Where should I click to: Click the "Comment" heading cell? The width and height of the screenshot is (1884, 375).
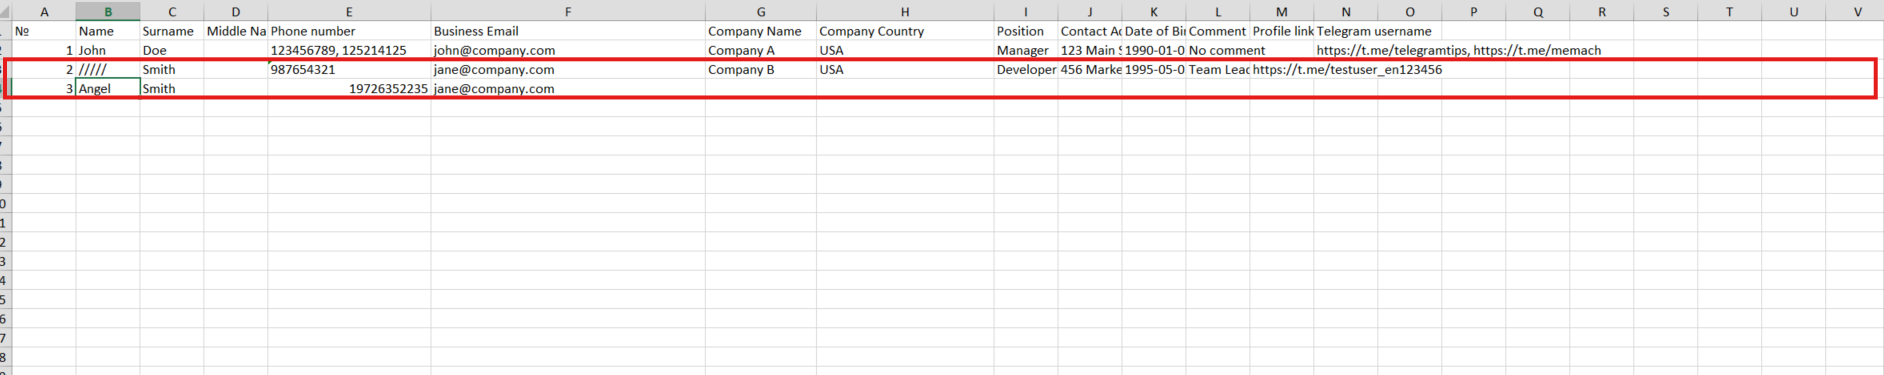point(1218,31)
